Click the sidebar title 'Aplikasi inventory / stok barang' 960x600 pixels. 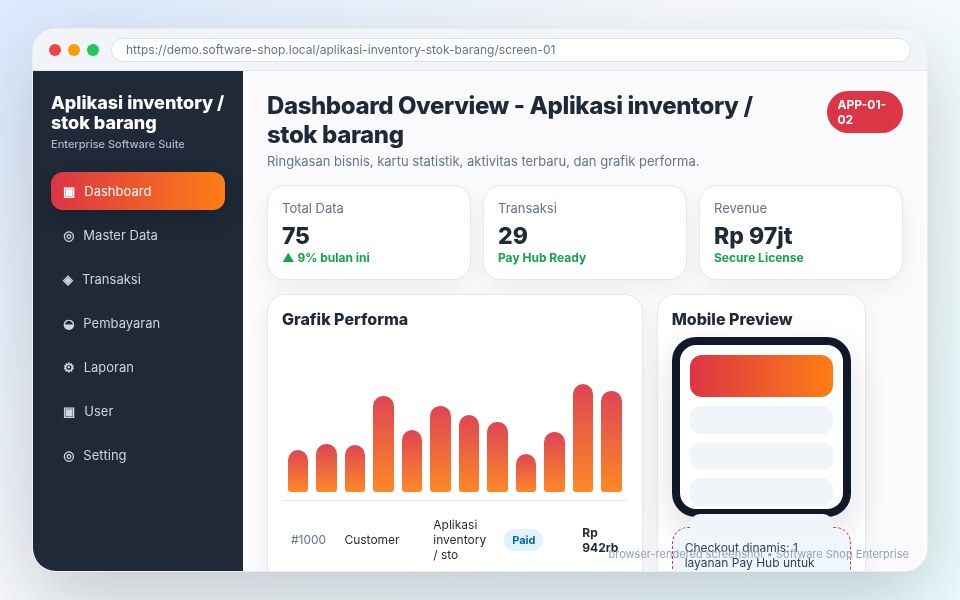pyautogui.click(x=137, y=113)
